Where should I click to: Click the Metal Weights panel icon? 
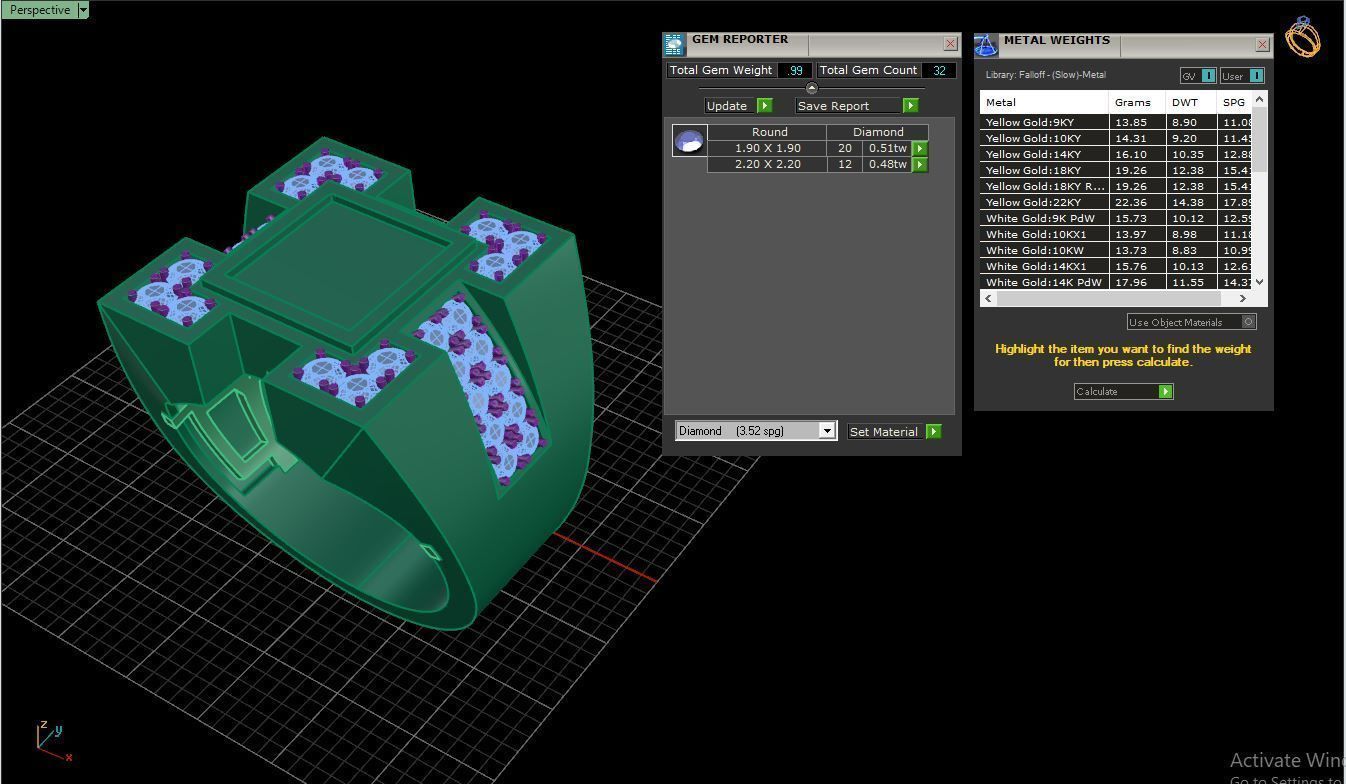pos(986,45)
